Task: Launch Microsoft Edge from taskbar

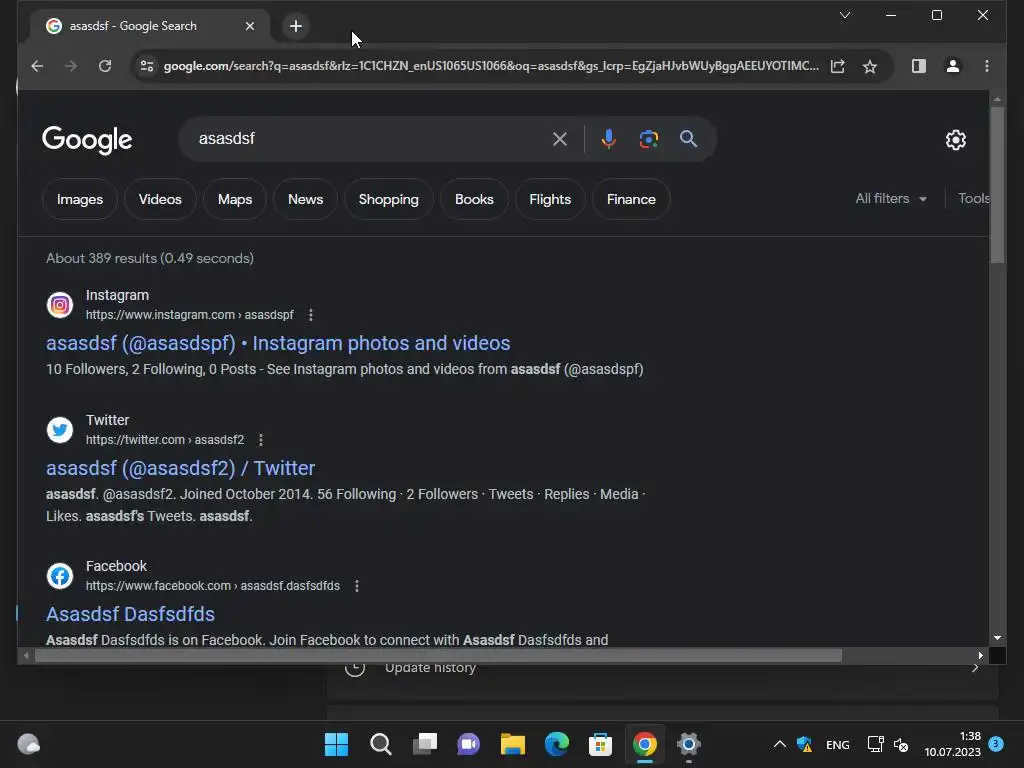Action: [556, 744]
